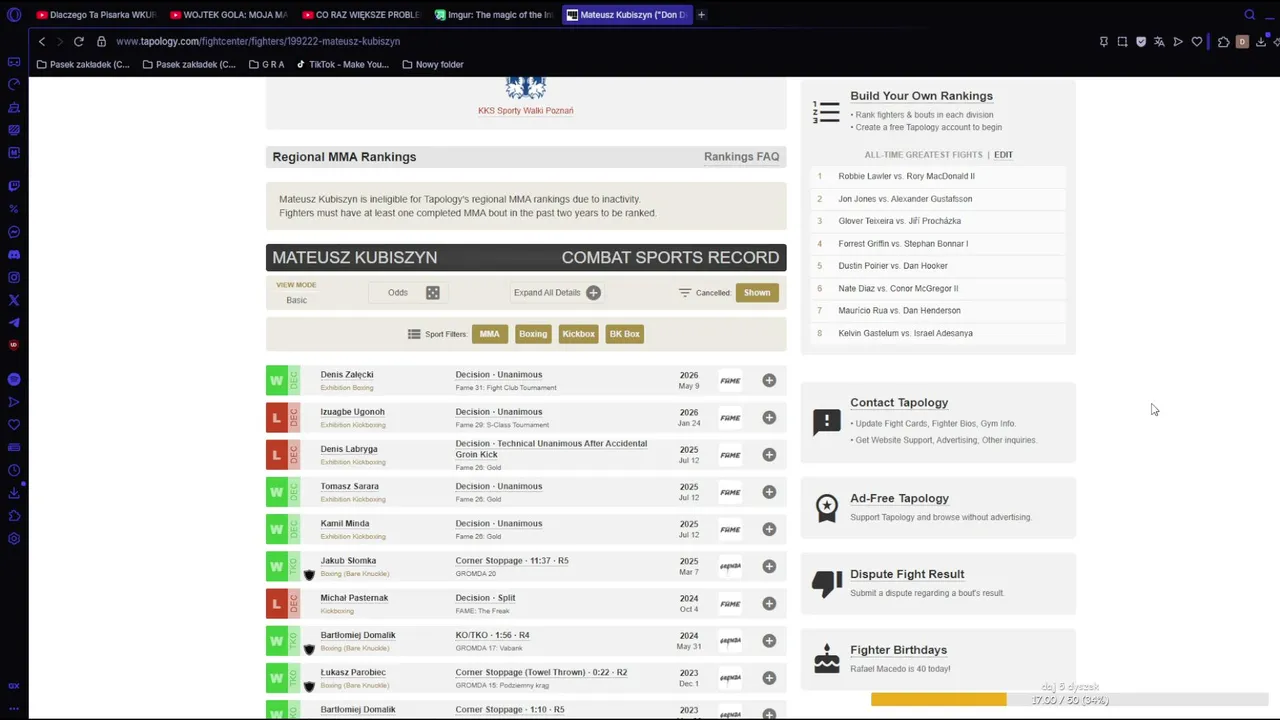Take a snapshot with the toolbar snapshot icon

pyautogui.click(x=1122, y=41)
